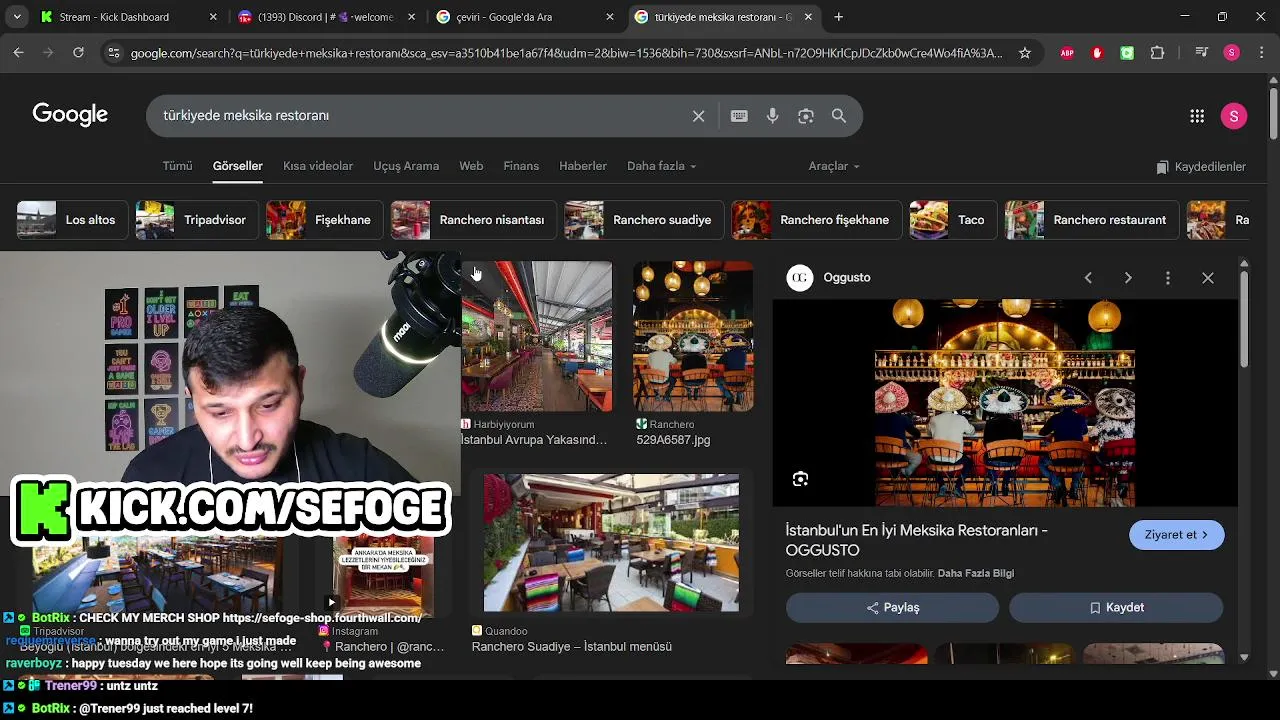Switch to Tümü results tab
This screenshot has width=1280, height=720.
click(177, 166)
